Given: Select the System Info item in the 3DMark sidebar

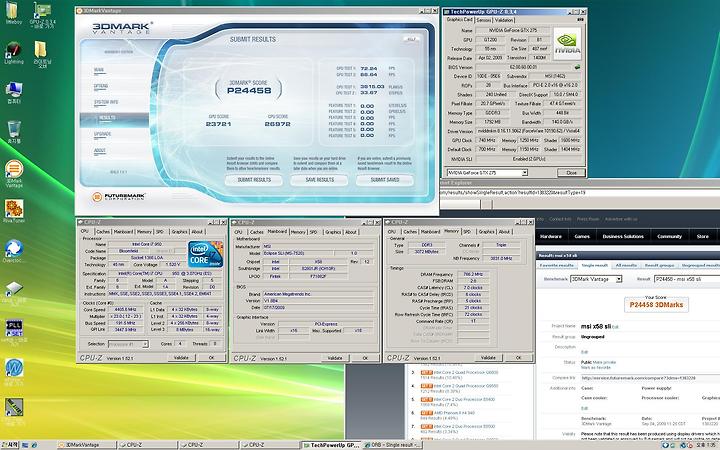Looking at the screenshot, I should [106, 102].
